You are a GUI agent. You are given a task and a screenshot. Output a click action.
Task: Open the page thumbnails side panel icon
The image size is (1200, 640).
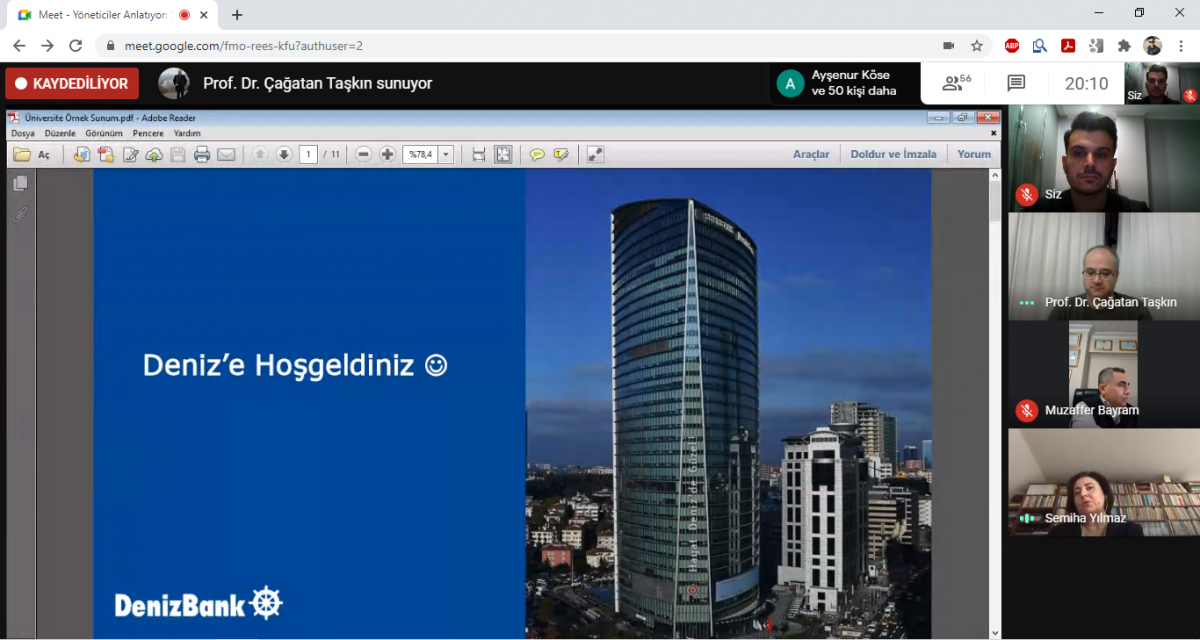click(x=20, y=183)
